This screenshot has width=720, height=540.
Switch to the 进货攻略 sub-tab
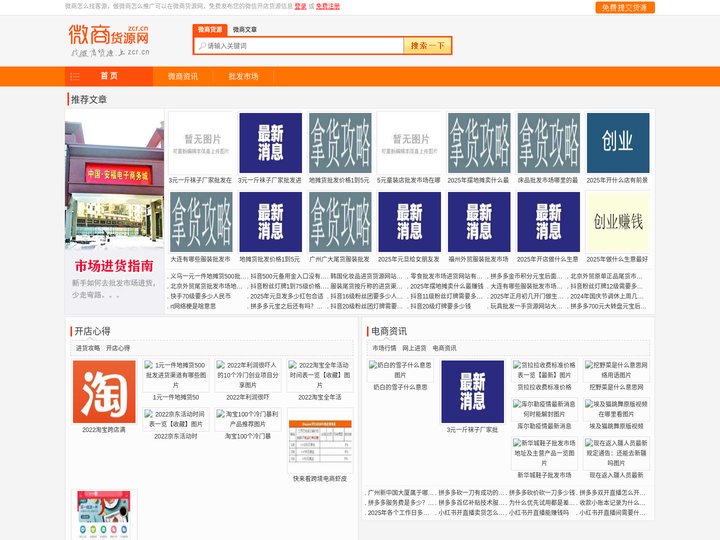click(88, 348)
